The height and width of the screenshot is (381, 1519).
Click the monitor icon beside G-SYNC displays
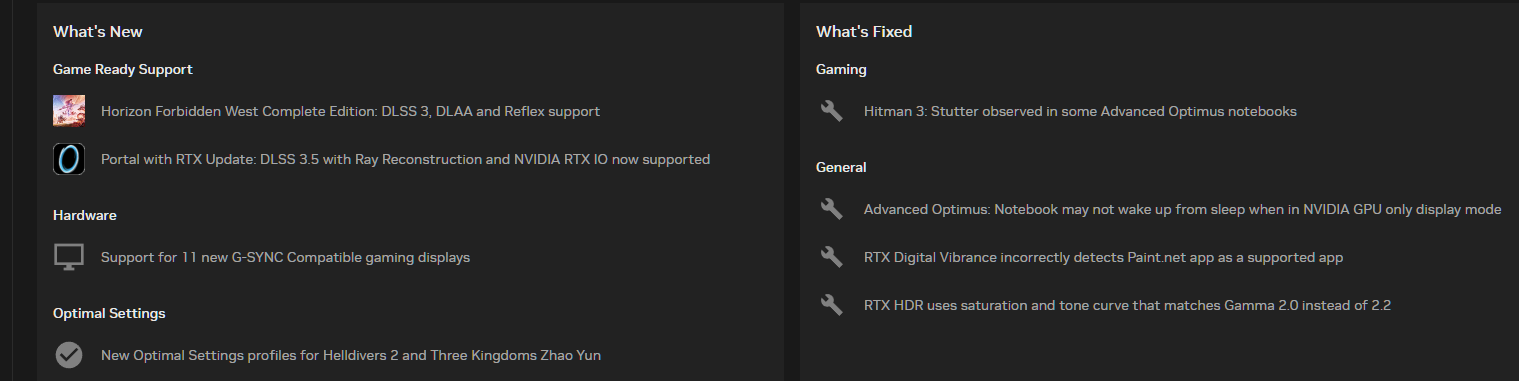coord(69,257)
